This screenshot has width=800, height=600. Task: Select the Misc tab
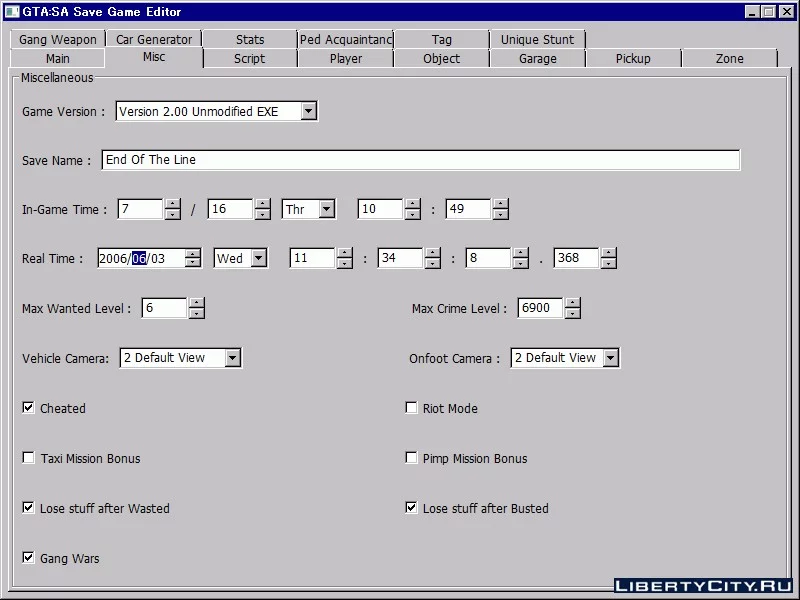pyautogui.click(x=154, y=57)
